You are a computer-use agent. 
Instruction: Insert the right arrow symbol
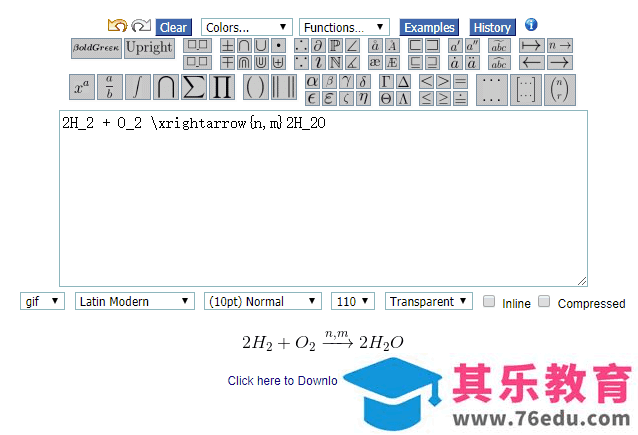pos(560,62)
